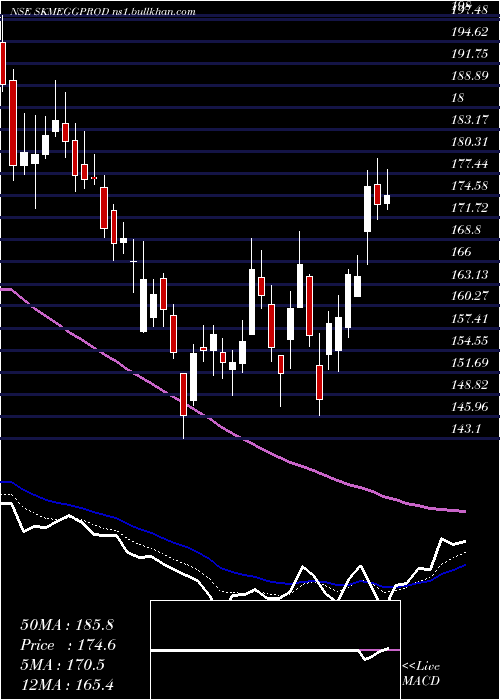Image resolution: width=500 pixels, height=700 pixels.
Task: Click the 148.82 price axis label
Action: (470, 384)
